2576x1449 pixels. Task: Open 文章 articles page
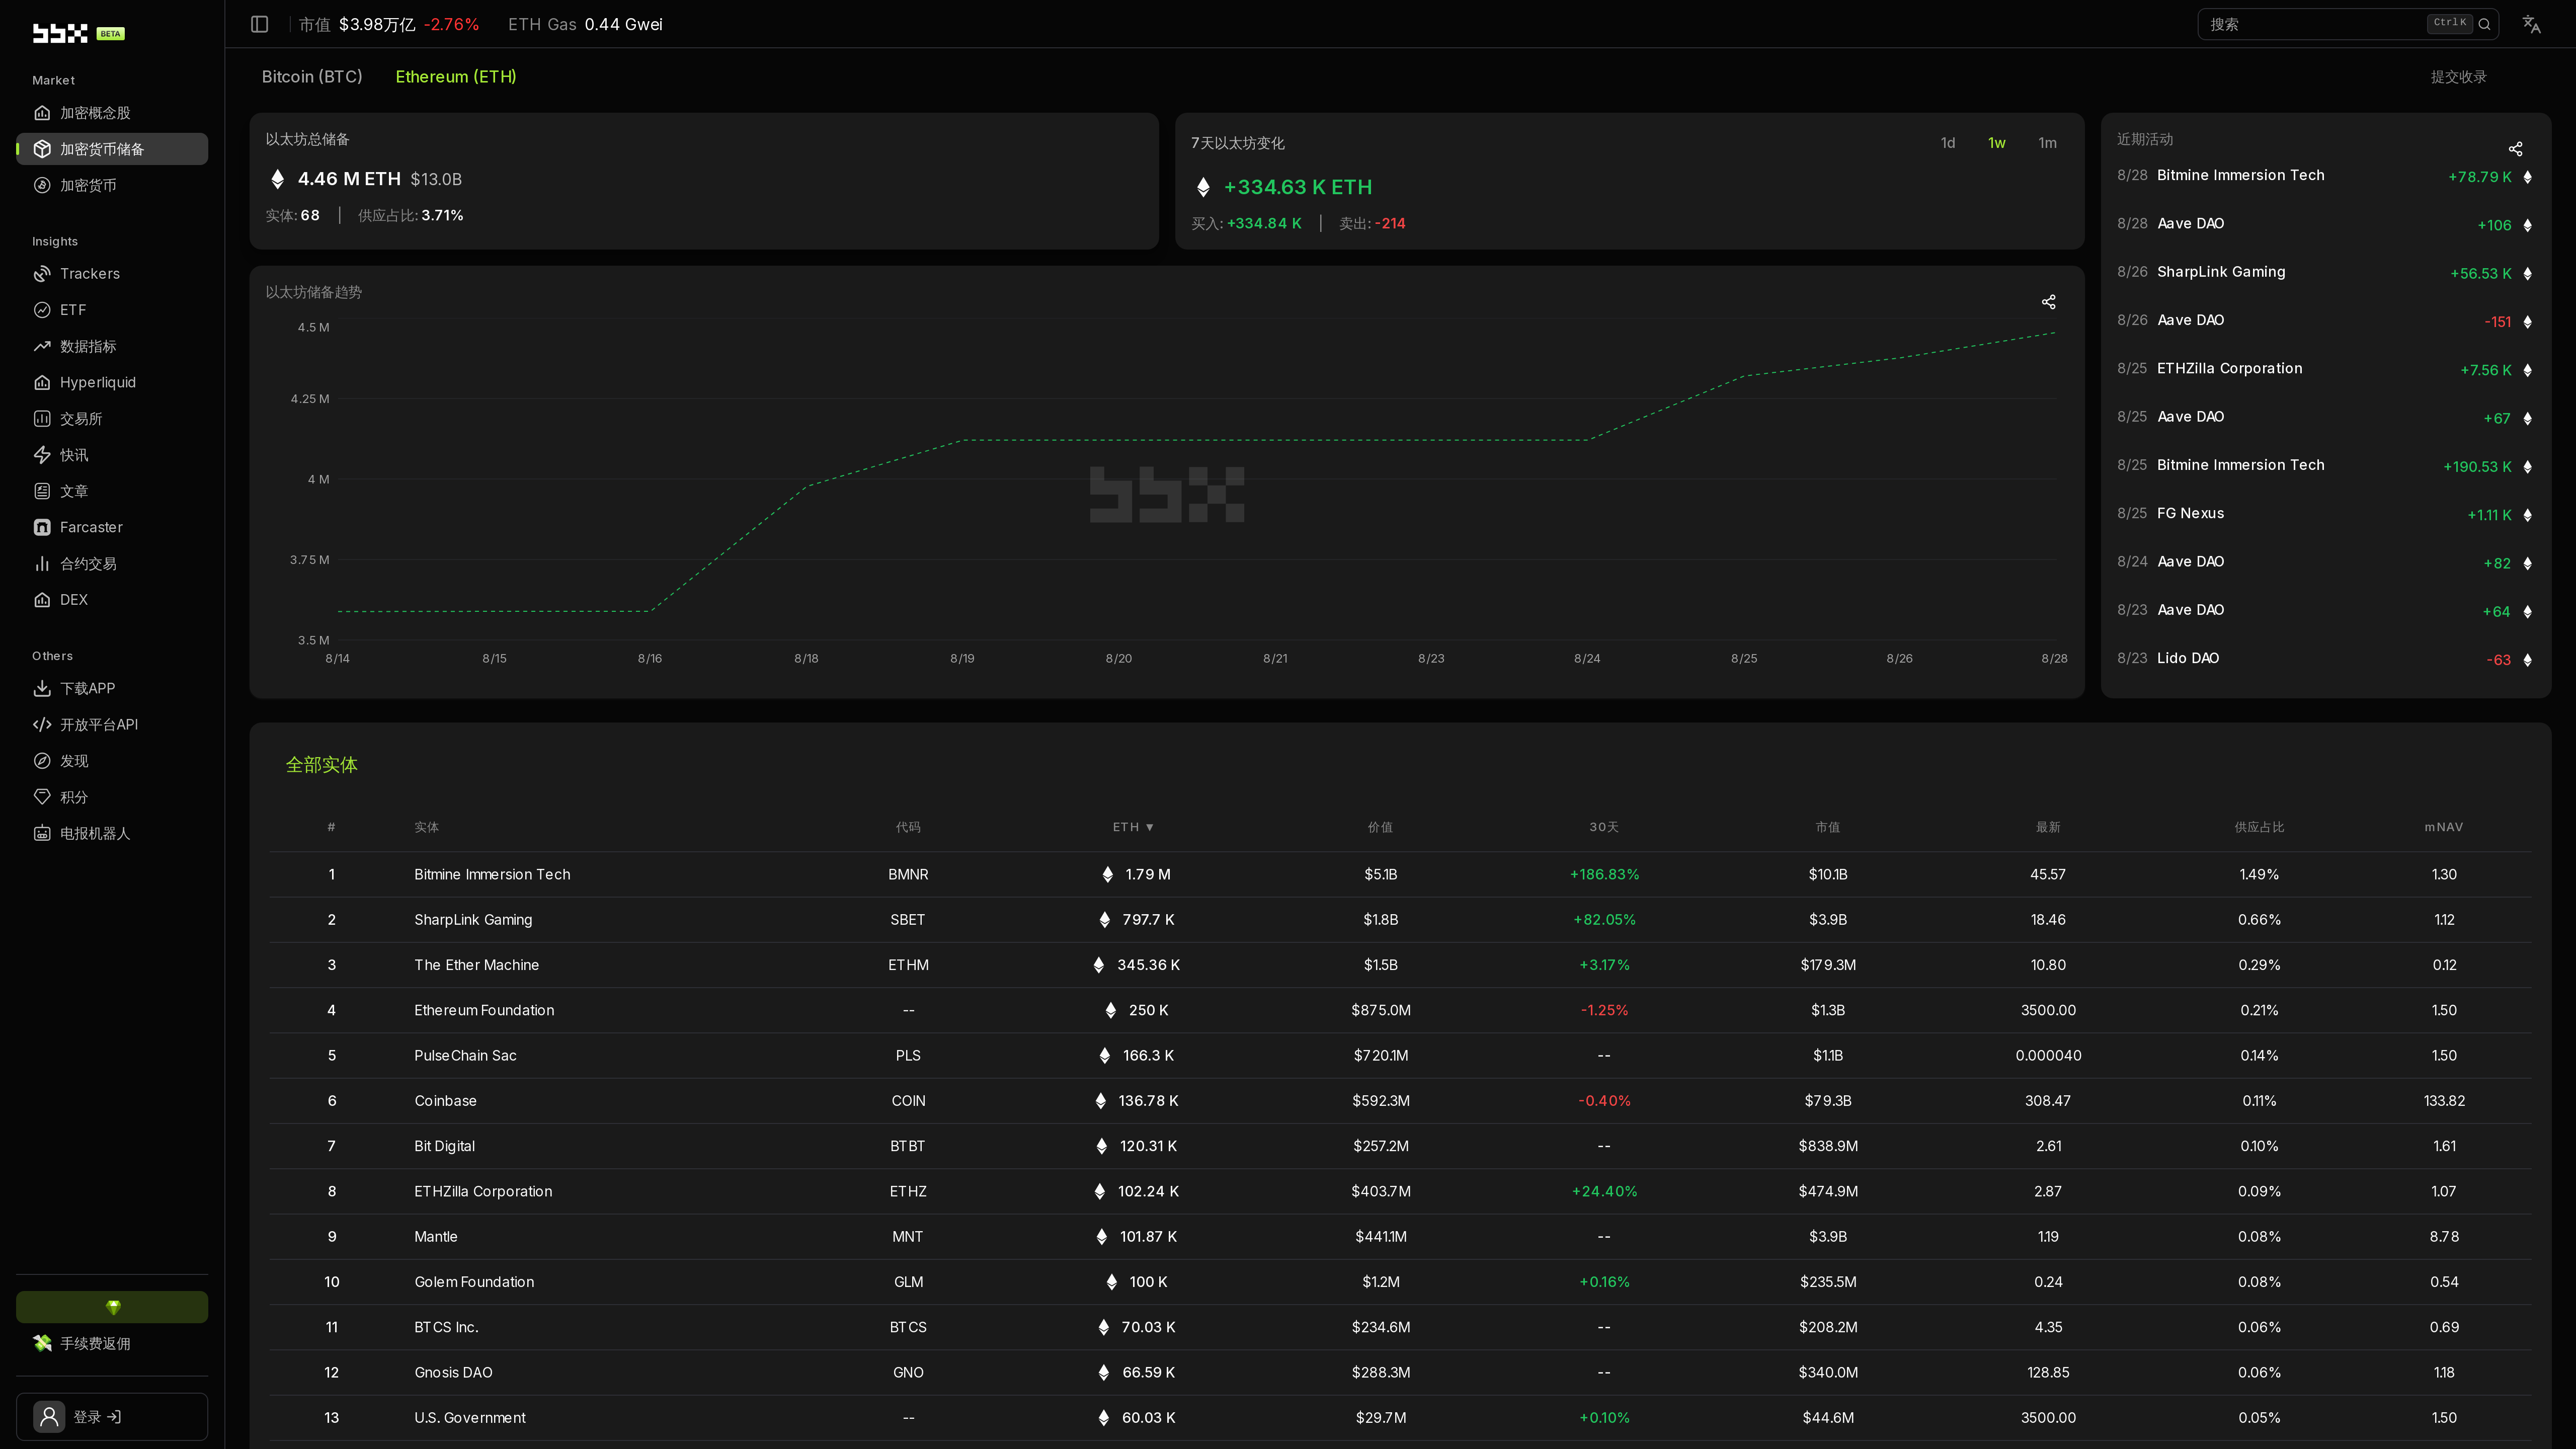click(x=112, y=491)
